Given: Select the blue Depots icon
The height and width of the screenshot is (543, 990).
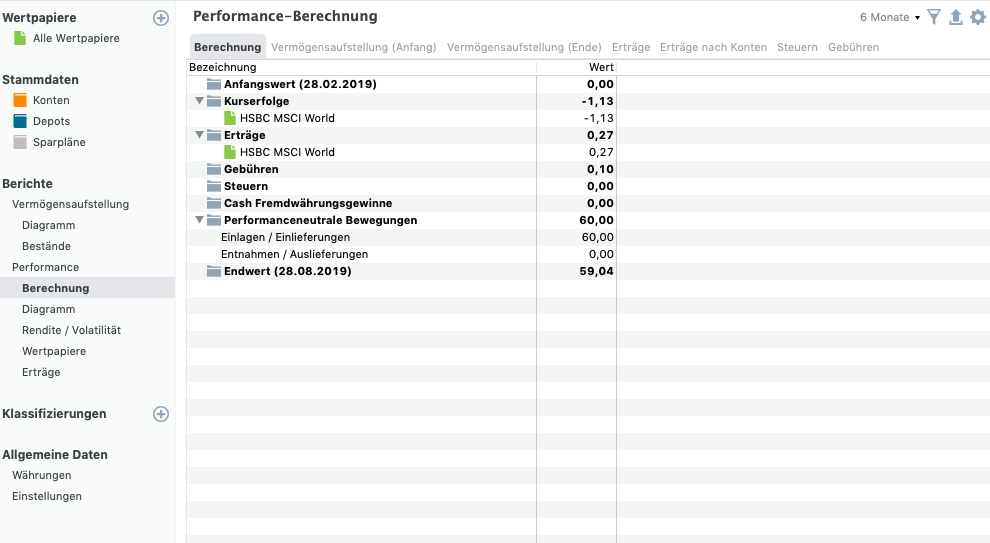Looking at the screenshot, I should [20, 121].
